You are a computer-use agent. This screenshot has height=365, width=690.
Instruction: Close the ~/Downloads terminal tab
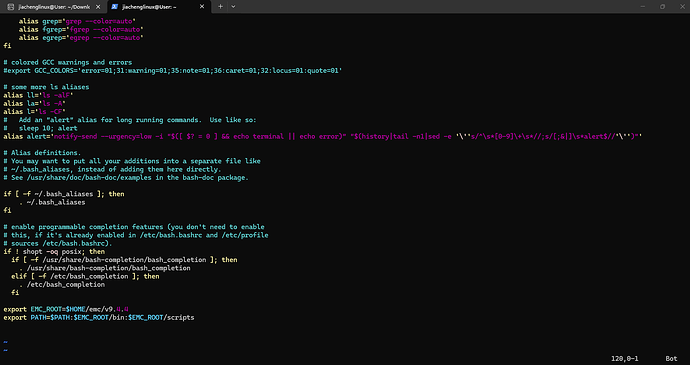(98, 7)
